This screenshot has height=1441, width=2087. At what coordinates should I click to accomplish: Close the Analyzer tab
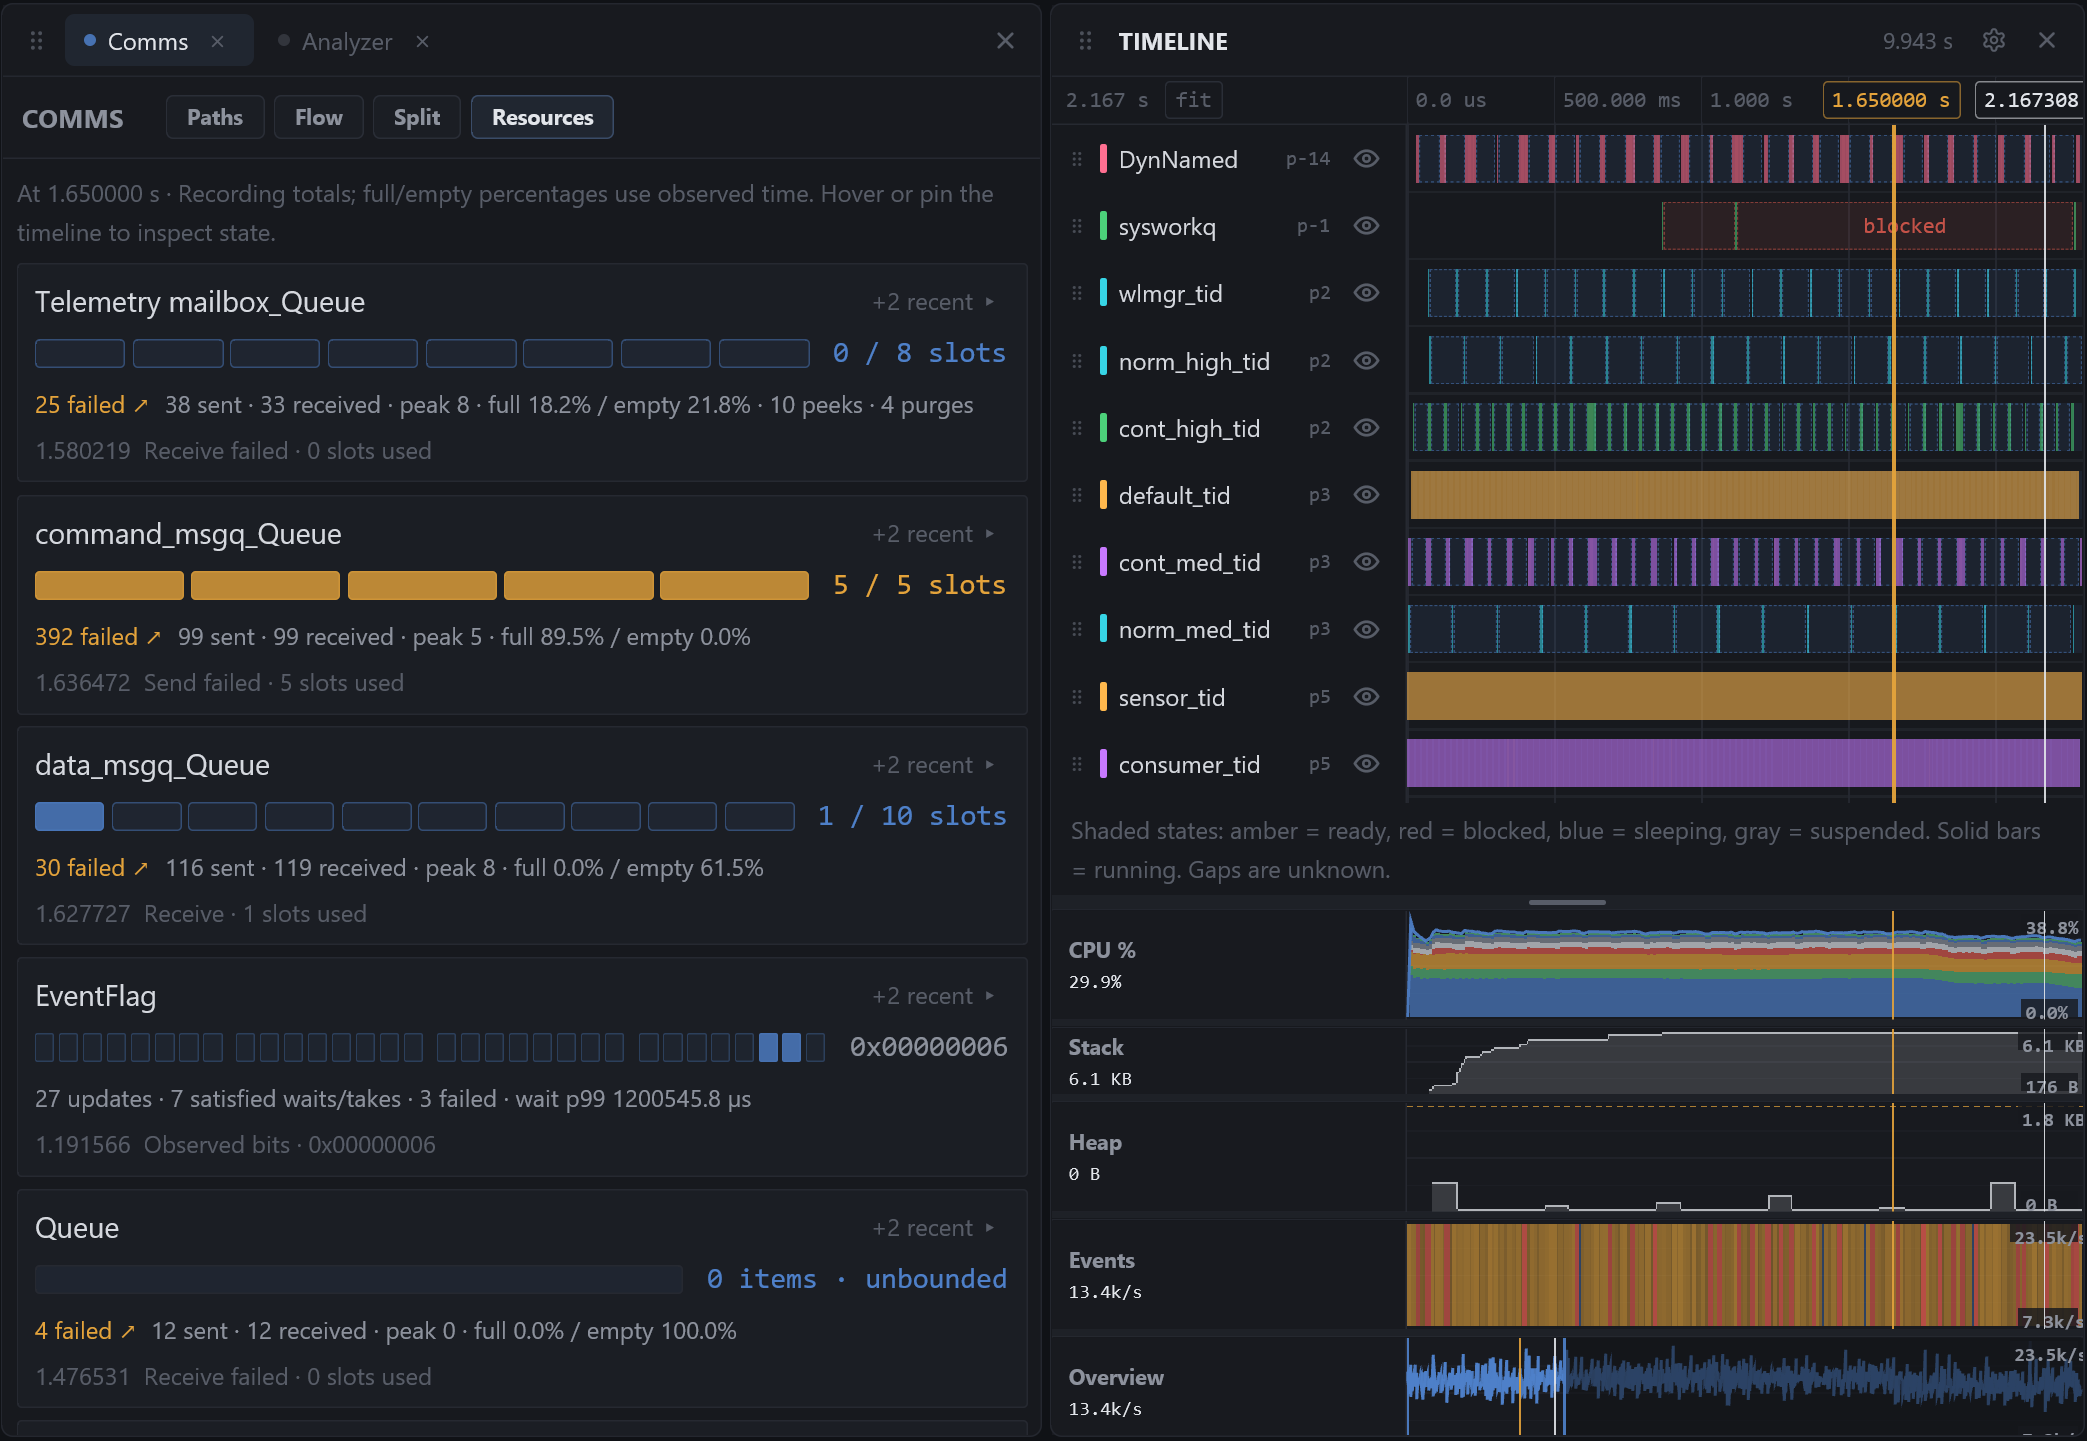point(422,41)
